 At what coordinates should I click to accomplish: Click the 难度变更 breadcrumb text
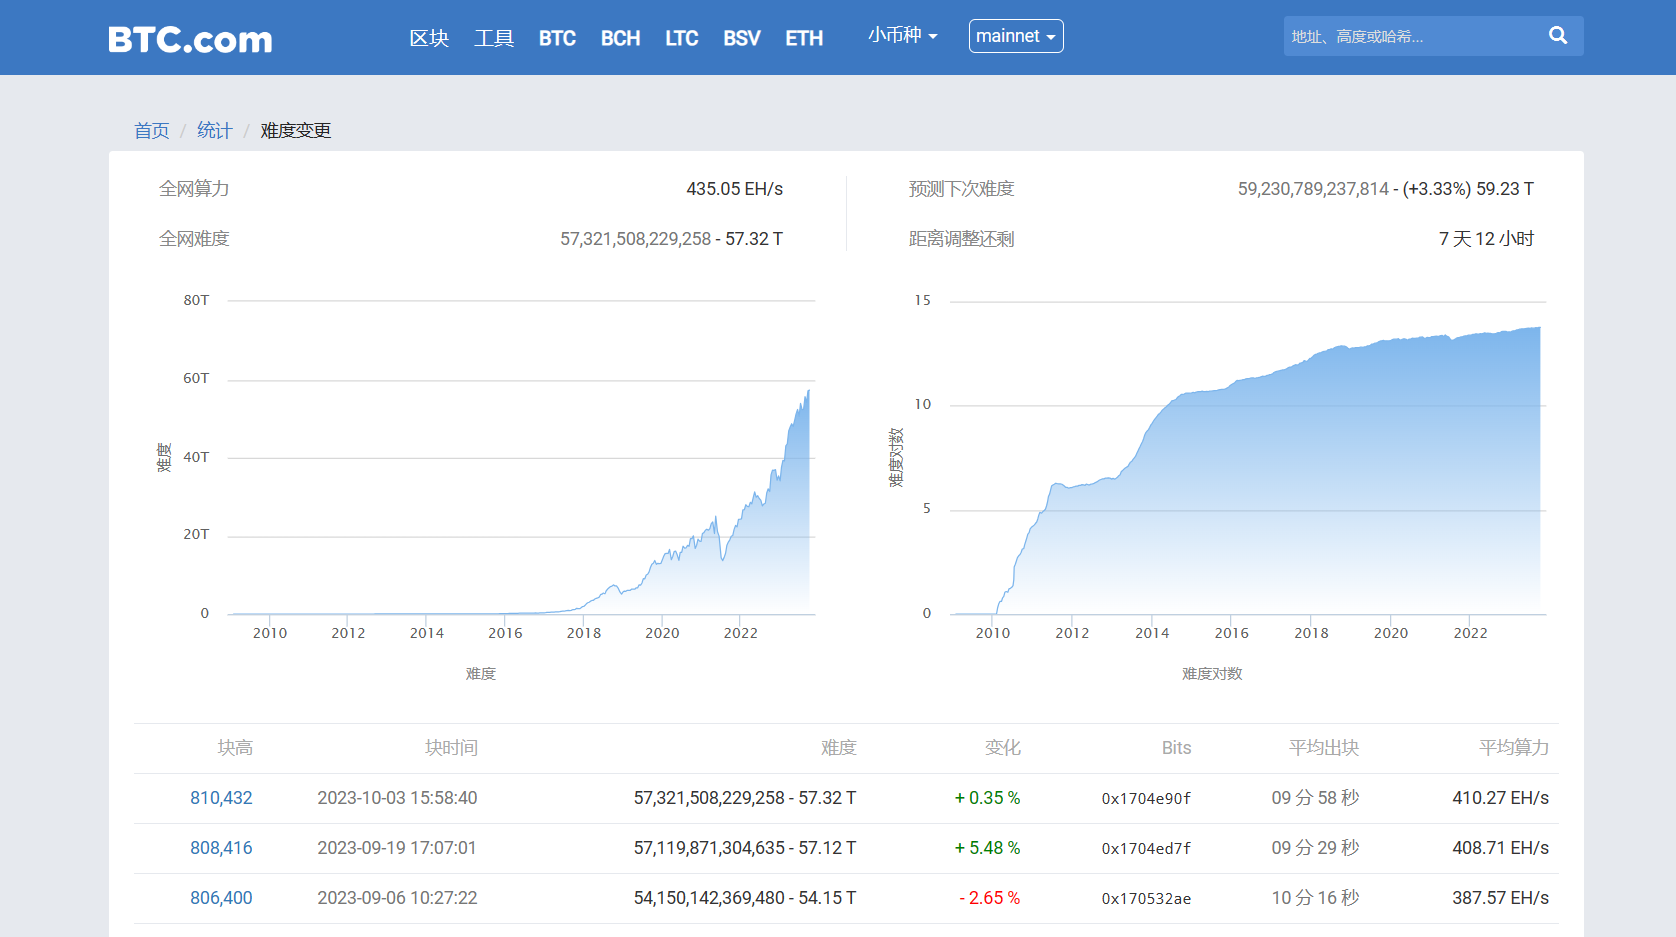[x=296, y=131]
